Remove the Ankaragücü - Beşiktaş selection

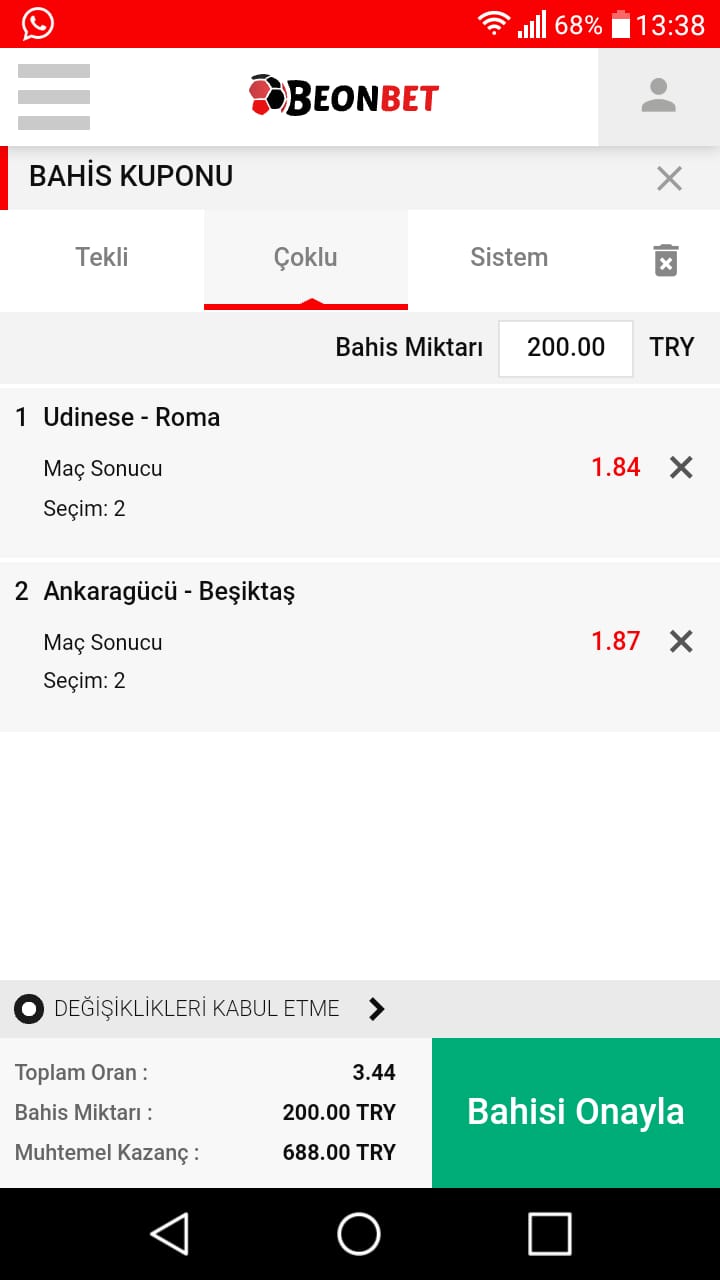(681, 641)
